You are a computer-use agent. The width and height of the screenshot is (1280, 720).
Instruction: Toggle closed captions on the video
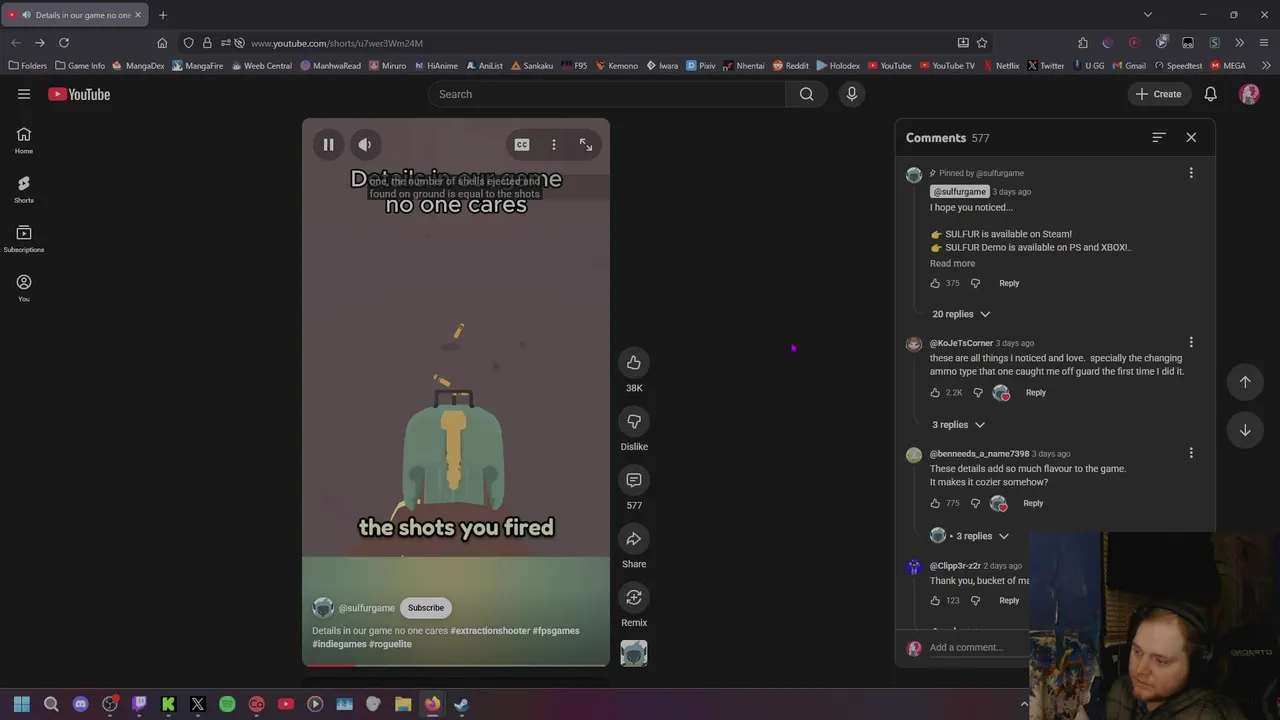522,145
